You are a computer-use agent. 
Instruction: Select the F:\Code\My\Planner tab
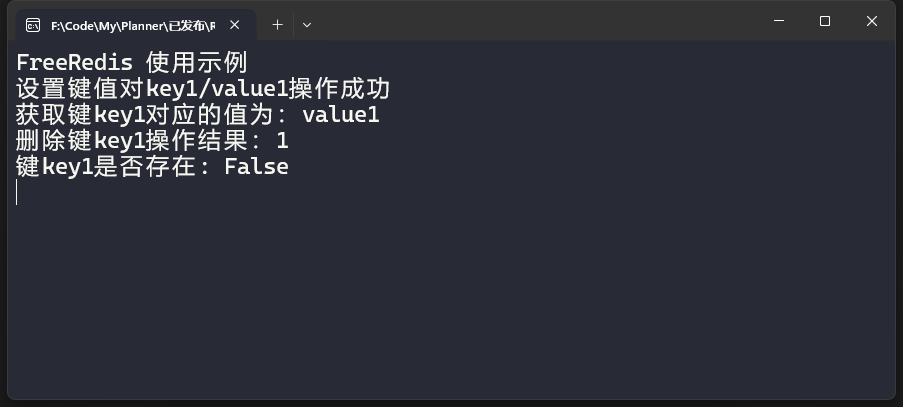(132, 24)
